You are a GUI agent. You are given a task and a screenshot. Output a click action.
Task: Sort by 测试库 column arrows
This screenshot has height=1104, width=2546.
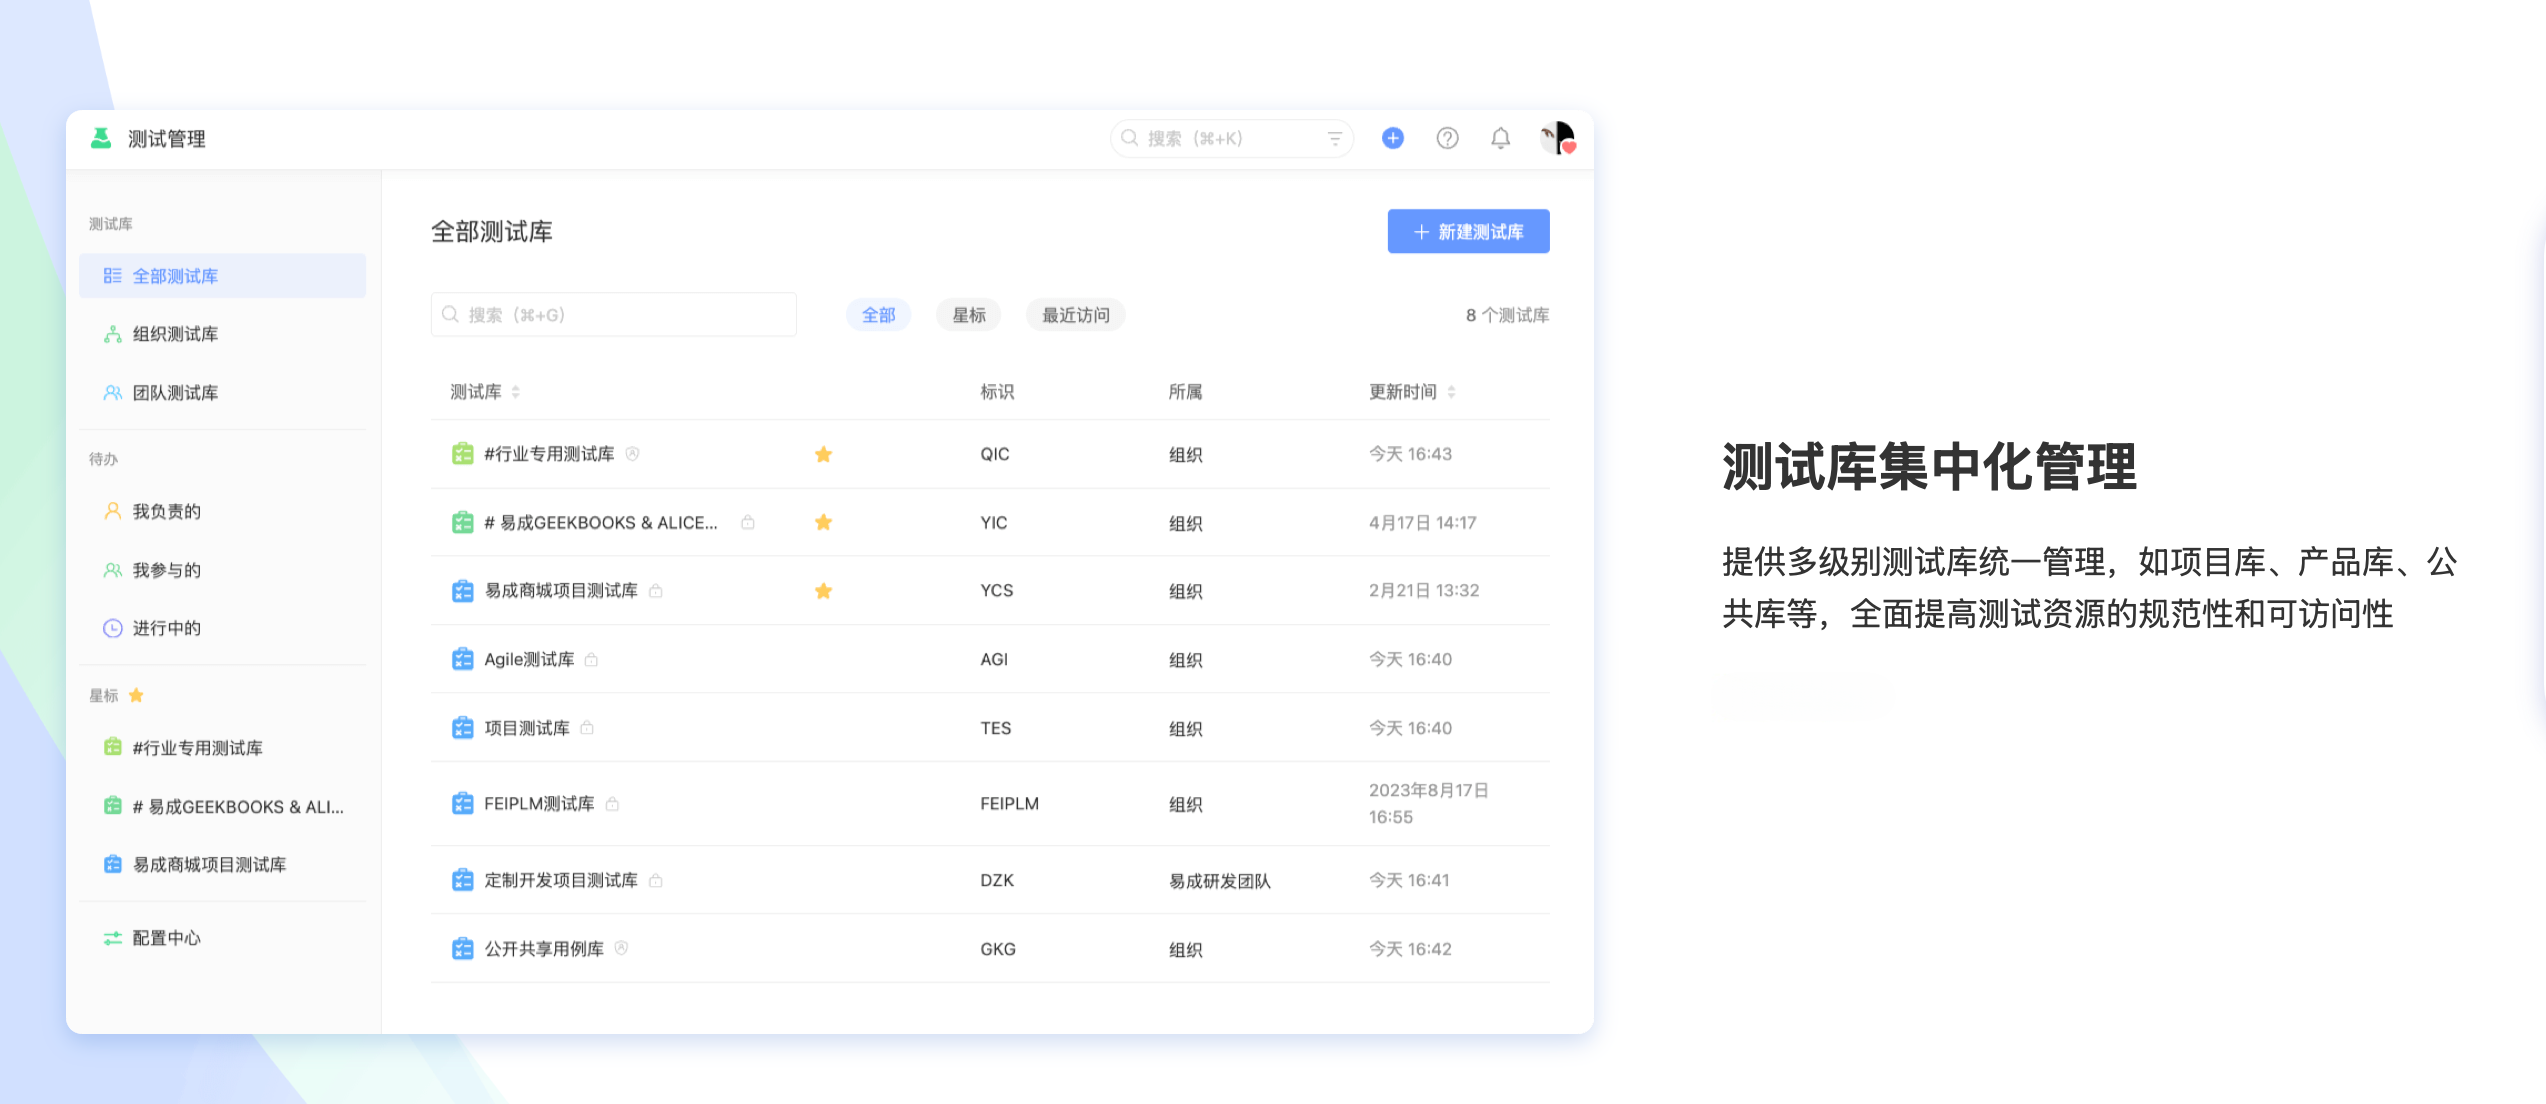pyautogui.click(x=516, y=392)
